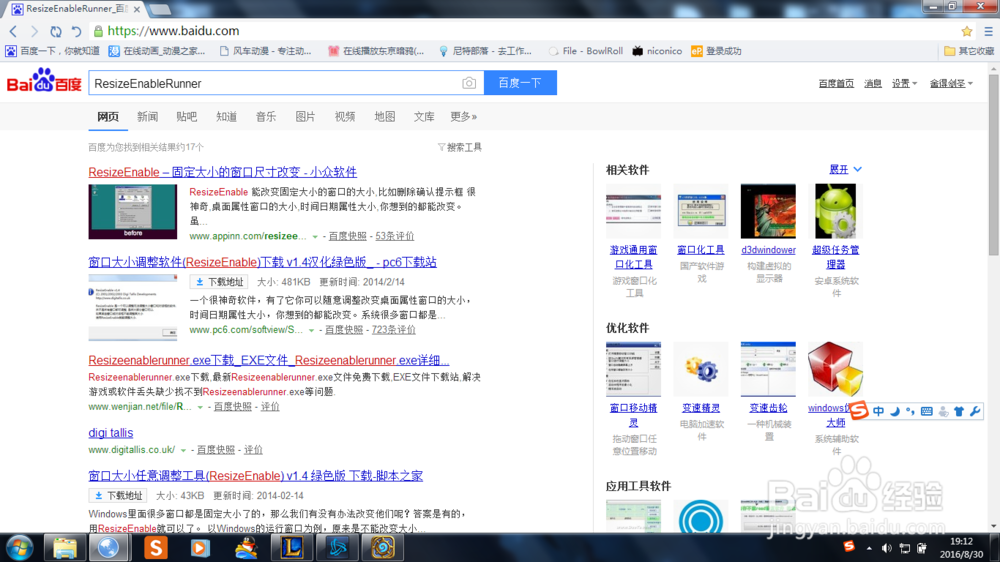Click the windows优化大师 red cube icon
The image size is (1000, 562).
pos(835,369)
